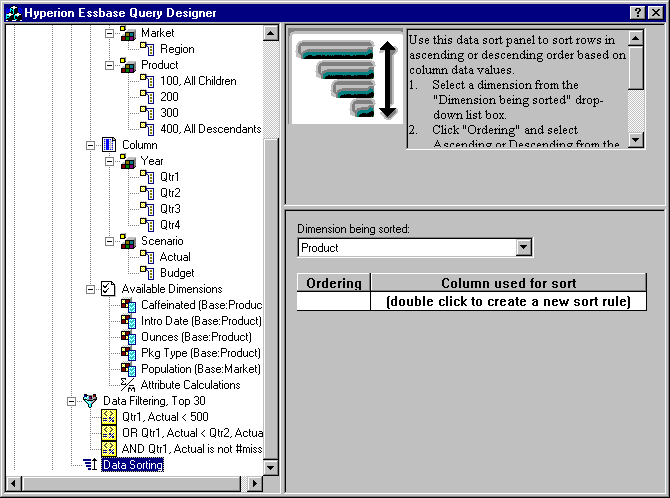Collapse the Scenario tree node
The height and width of the screenshot is (498, 670).
pyautogui.click(x=109, y=241)
